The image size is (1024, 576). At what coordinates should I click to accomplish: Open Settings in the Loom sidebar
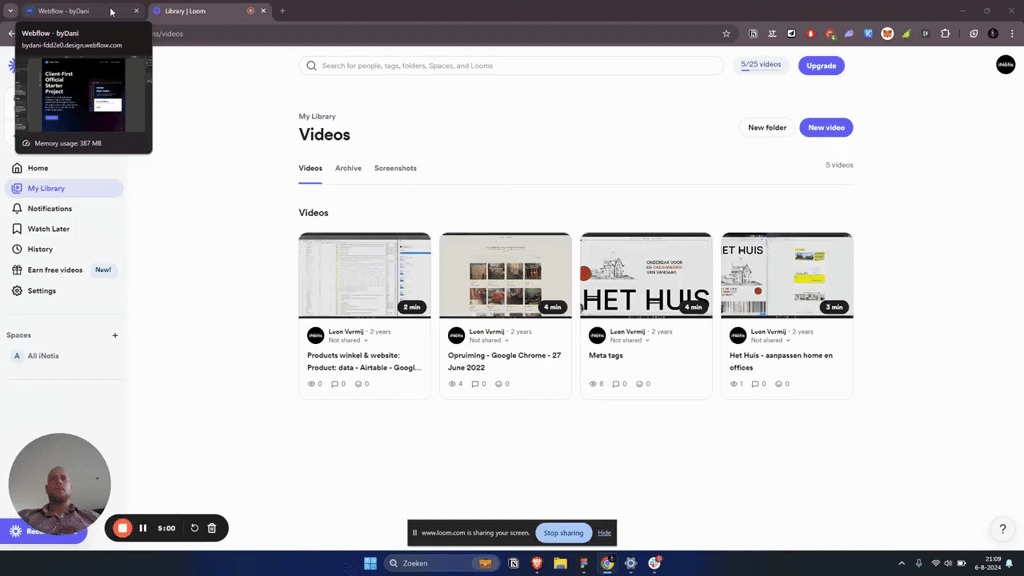(x=41, y=291)
